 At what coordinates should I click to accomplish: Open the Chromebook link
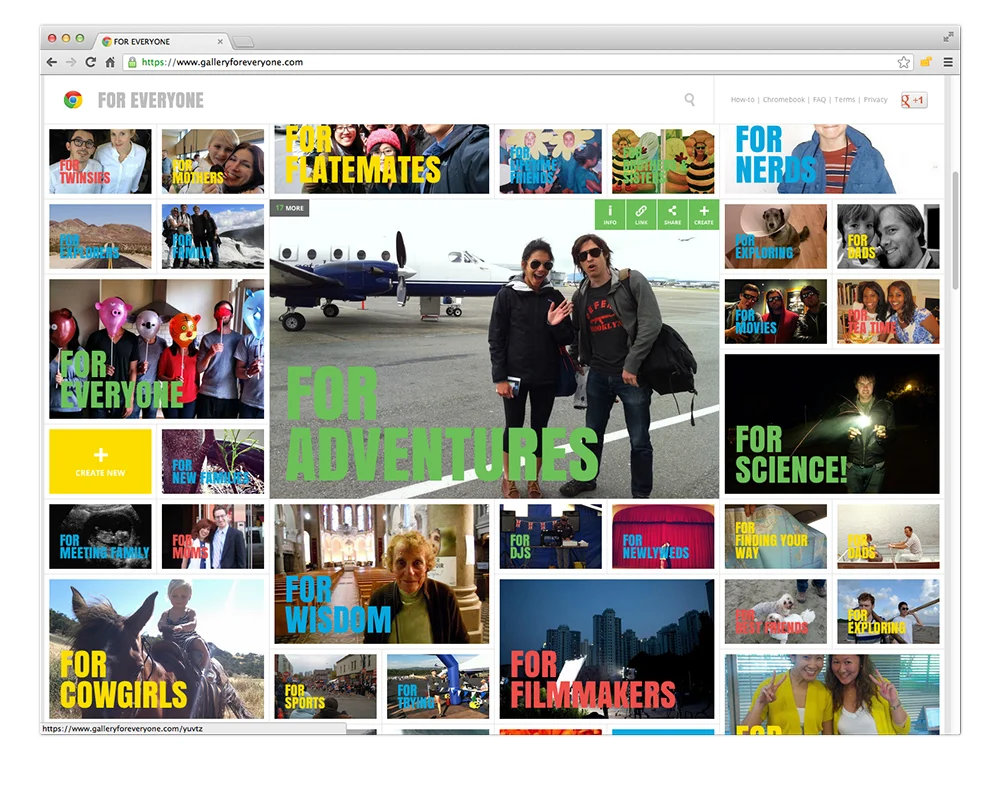click(x=784, y=100)
